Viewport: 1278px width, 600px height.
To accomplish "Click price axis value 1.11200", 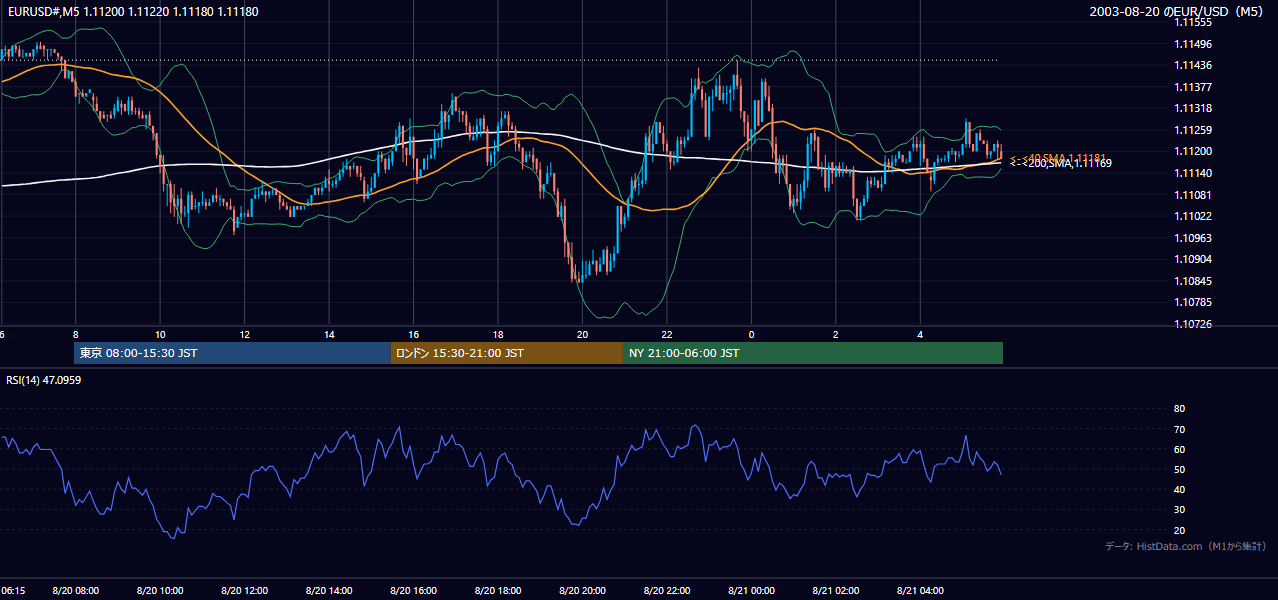I will [1193, 151].
